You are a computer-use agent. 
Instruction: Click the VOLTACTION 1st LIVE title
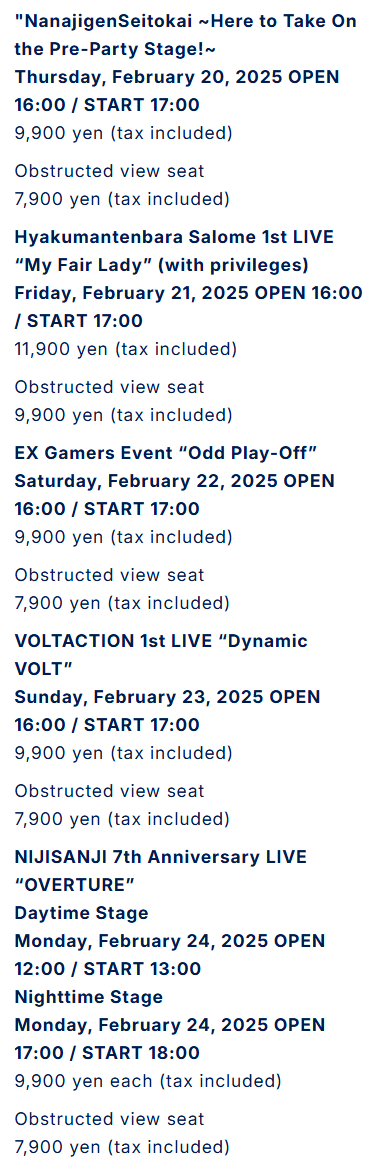coord(161,655)
